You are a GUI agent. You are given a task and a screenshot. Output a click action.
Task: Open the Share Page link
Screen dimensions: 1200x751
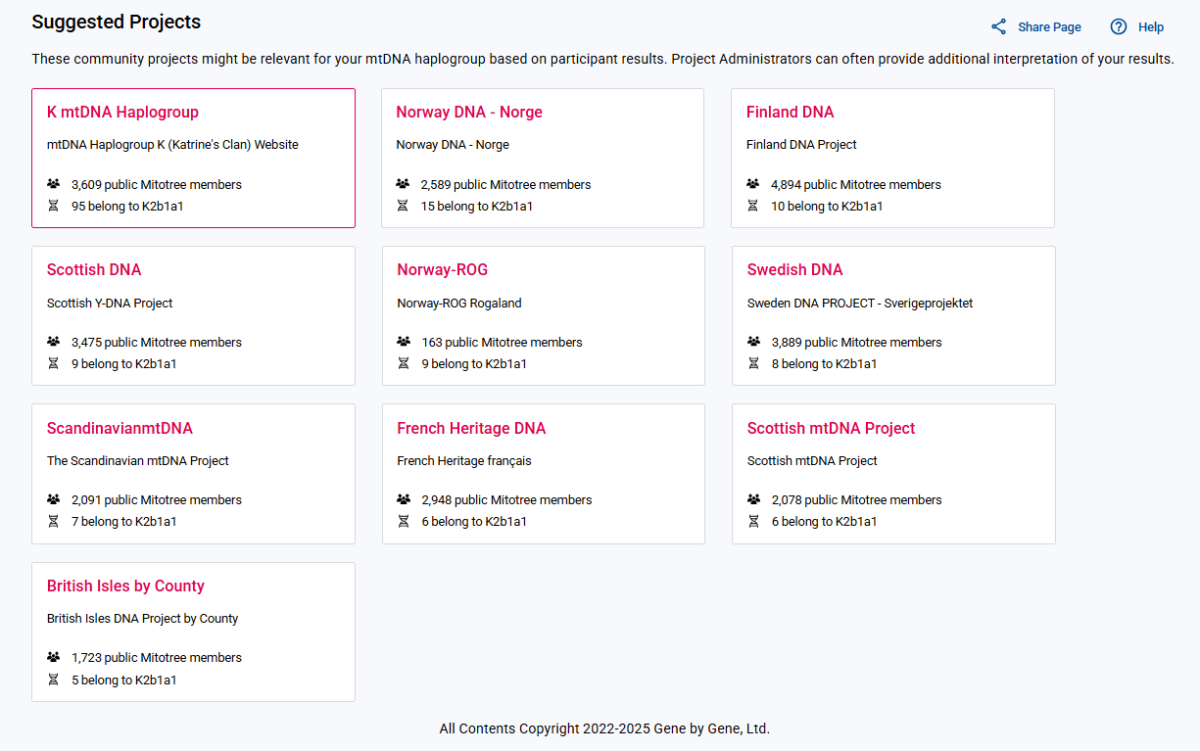tap(1049, 27)
